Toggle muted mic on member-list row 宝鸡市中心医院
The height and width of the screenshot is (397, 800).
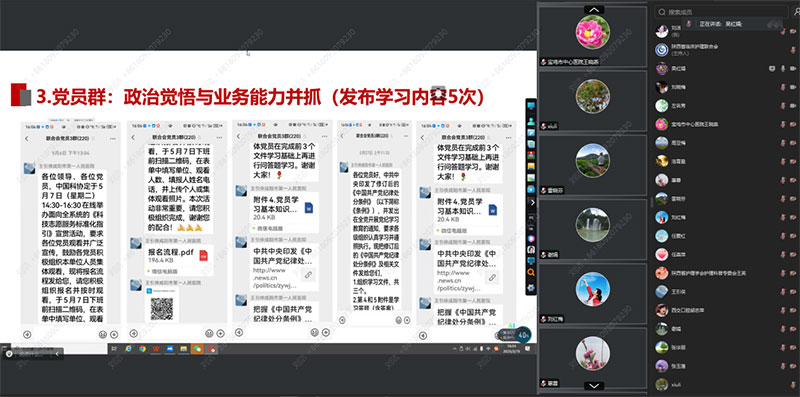783,124
